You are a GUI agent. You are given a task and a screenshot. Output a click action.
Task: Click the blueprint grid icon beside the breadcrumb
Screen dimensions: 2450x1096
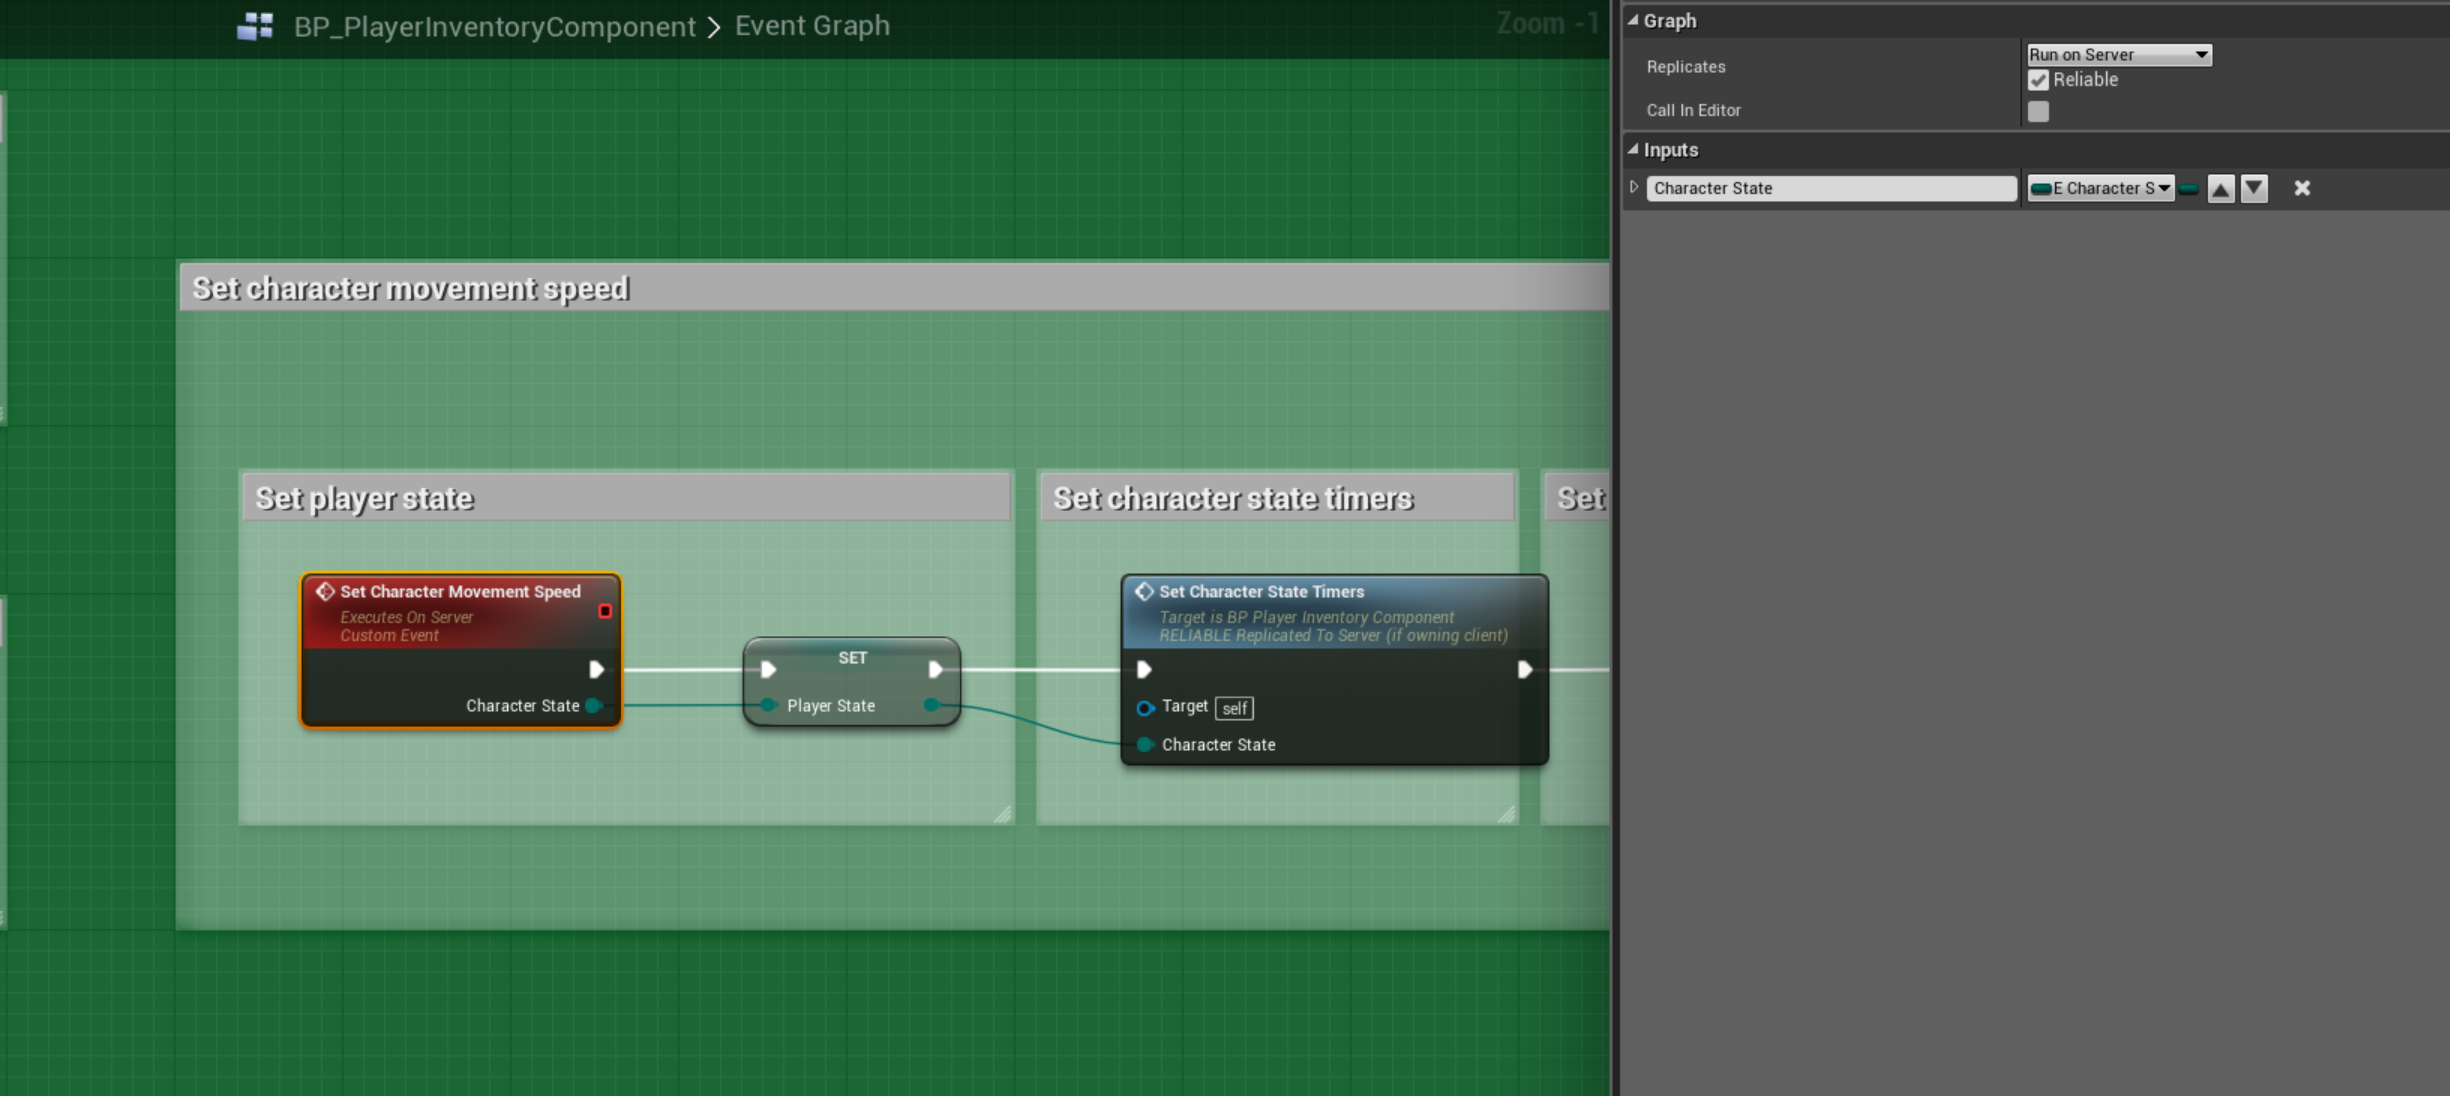255,26
